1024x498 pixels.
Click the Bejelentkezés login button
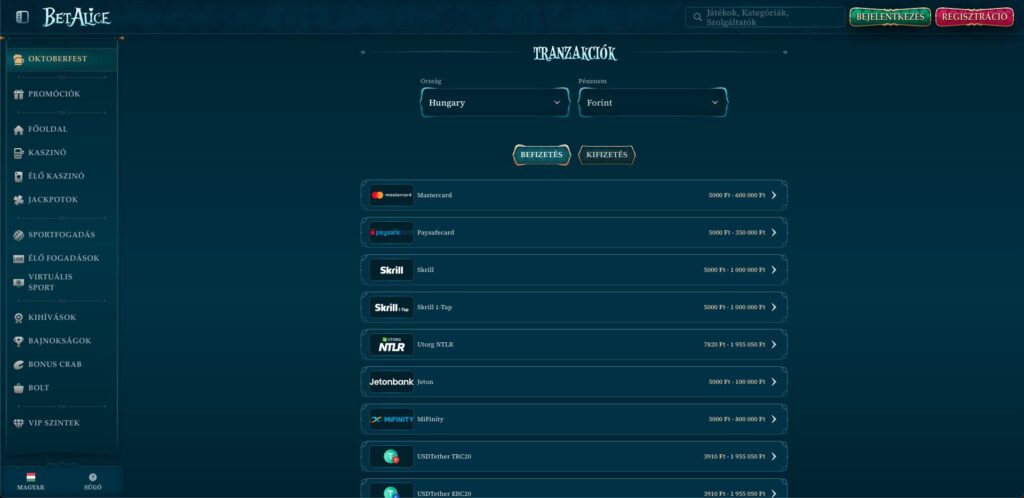pyautogui.click(x=889, y=17)
